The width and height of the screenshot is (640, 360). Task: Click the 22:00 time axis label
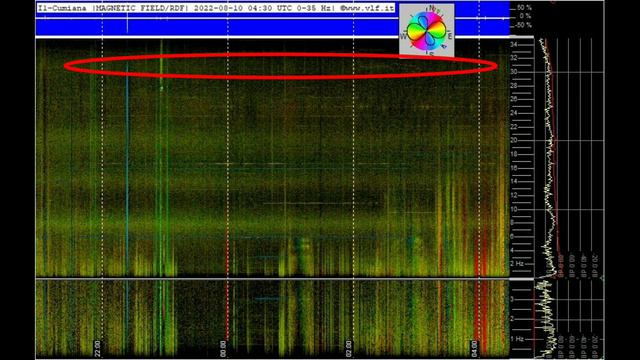(98, 349)
